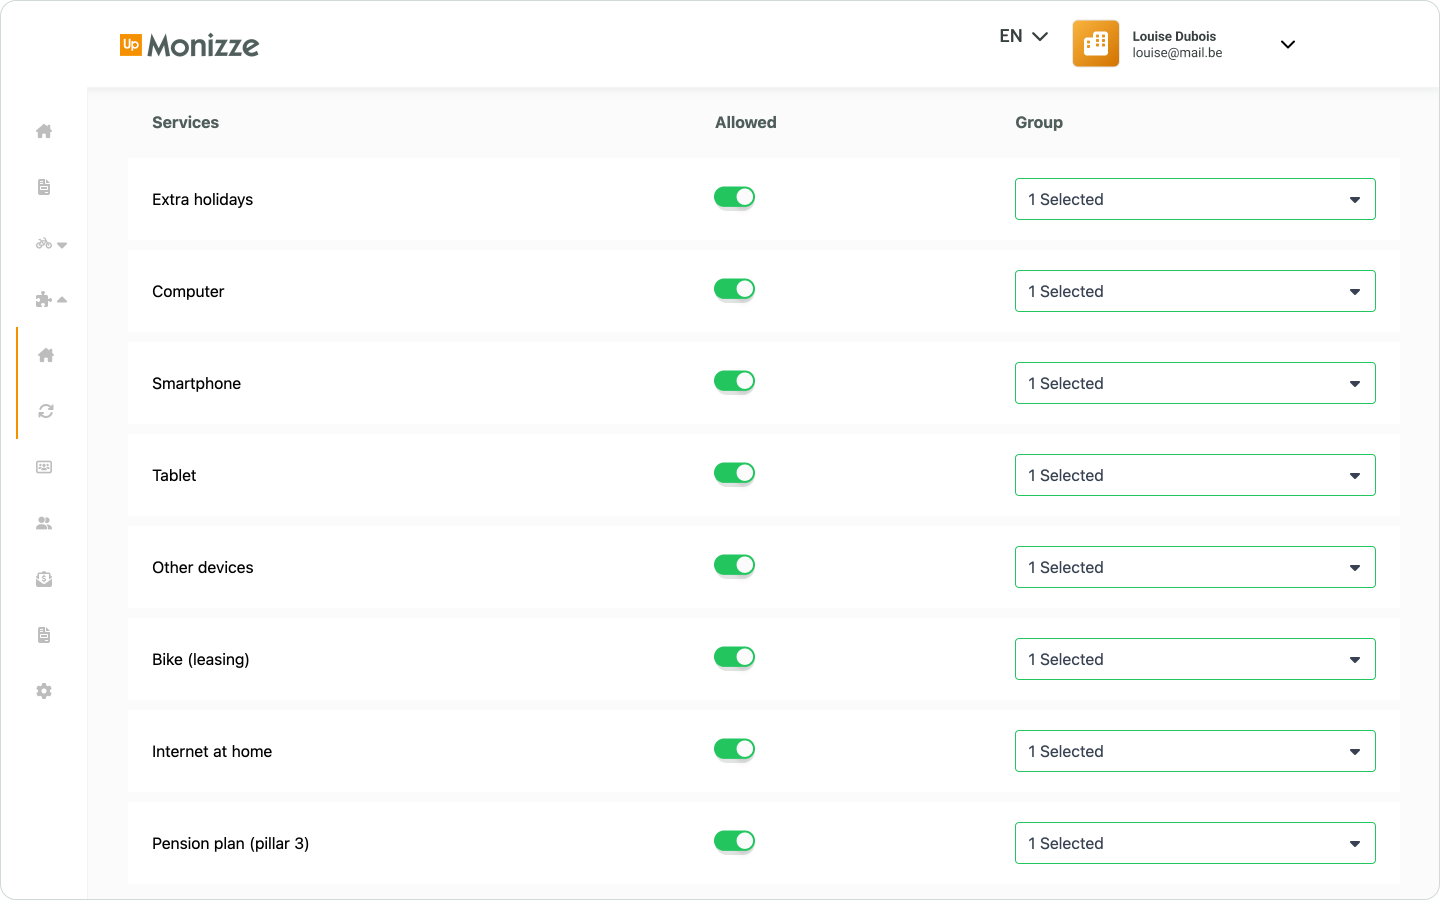The width and height of the screenshot is (1440, 900).
Task: Select the home icon under puzzle submenu
Action: click(46, 355)
